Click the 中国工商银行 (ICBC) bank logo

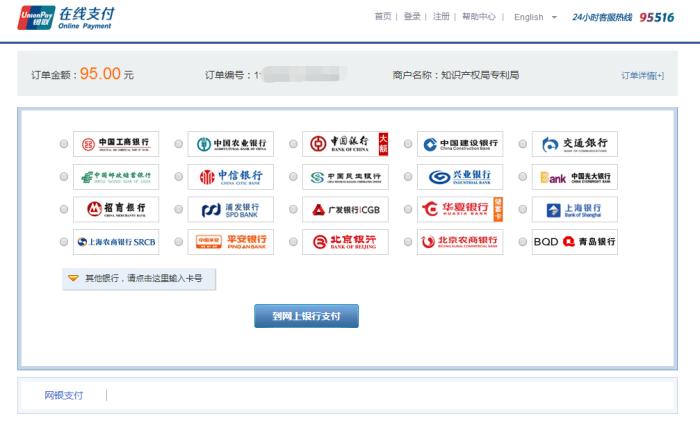116,144
